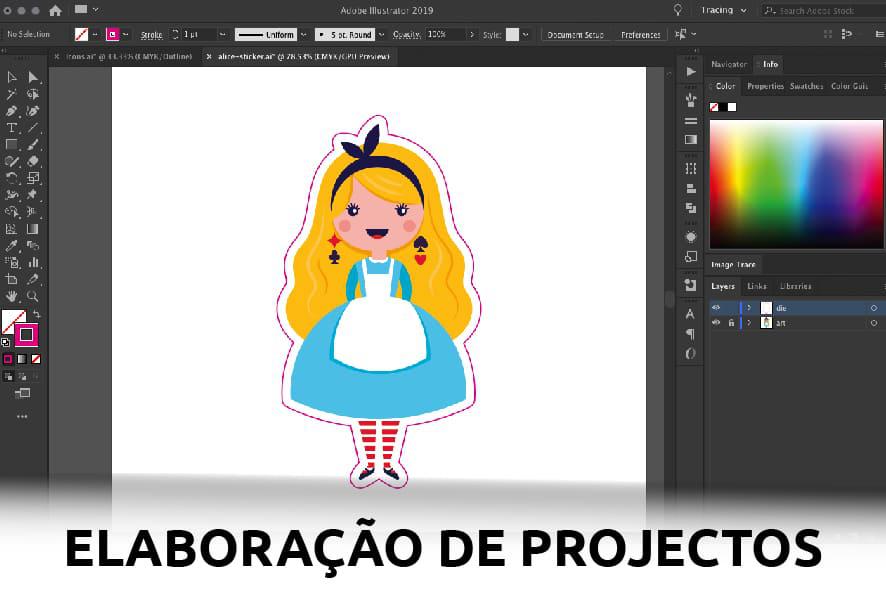Select the Hand tool
The height and width of the screenshot is (591, 886).
click(x=12, y=297)
